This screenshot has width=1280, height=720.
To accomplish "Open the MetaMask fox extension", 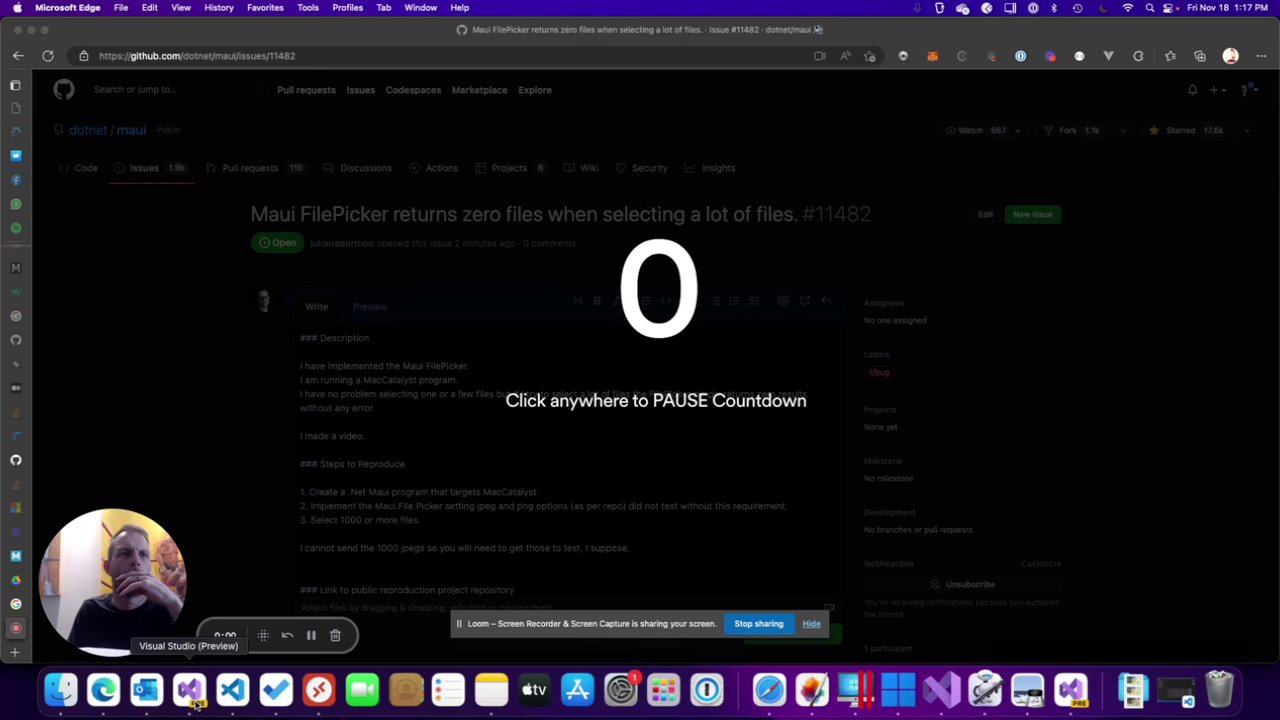I will 932,56.
